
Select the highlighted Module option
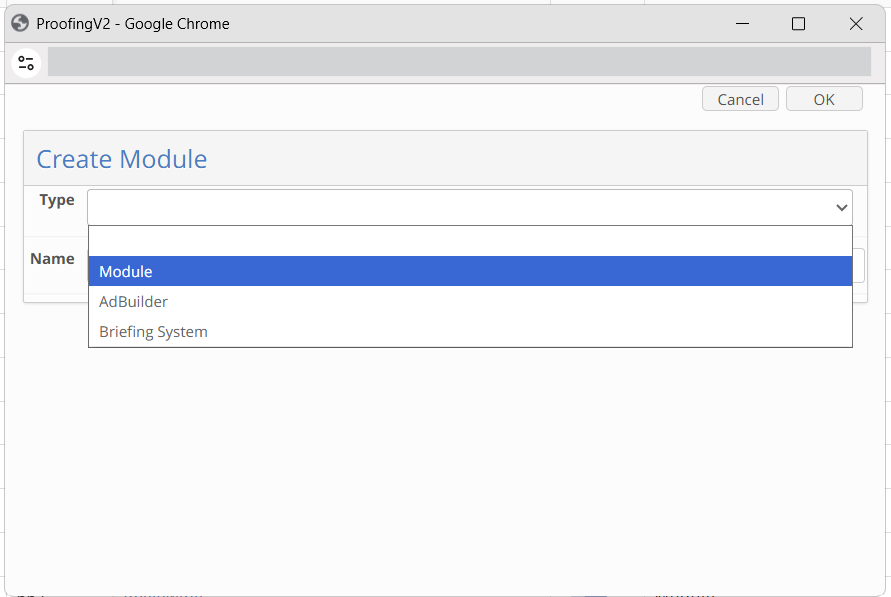pos(471,271)
